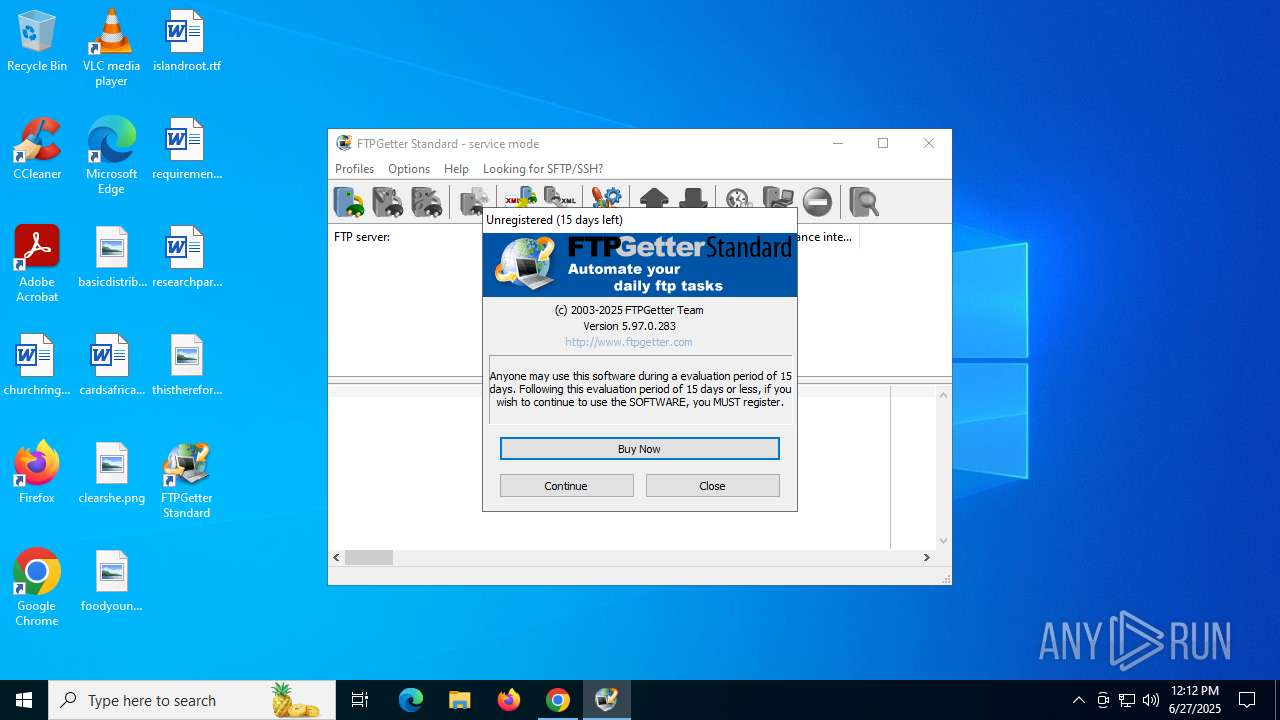Show hidden system tray icons
The height and width of the screenshot is (720, 1280).
pyautogui.click(x=1078, y=700)
